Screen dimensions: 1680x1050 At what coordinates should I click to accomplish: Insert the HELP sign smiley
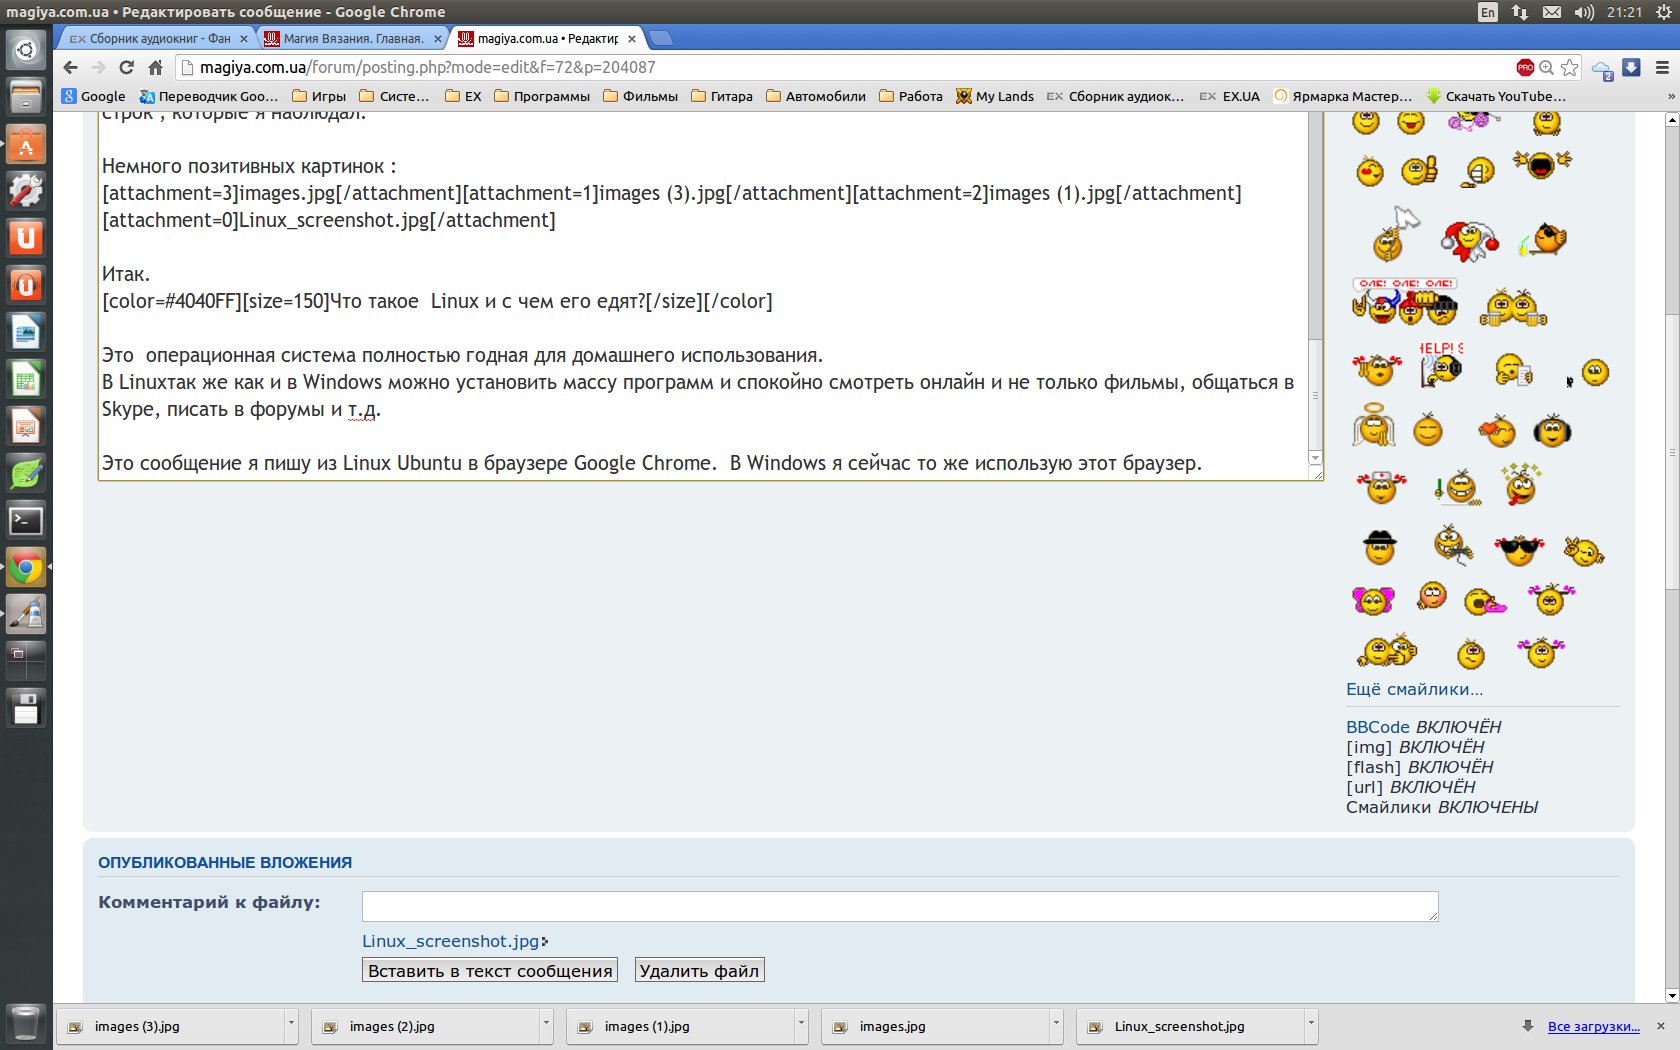coord(1441,365)
